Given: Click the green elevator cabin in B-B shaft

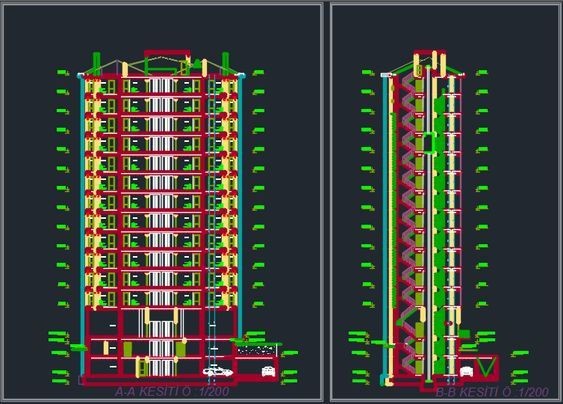Looking at the screenshot, I should pos(428,143).
